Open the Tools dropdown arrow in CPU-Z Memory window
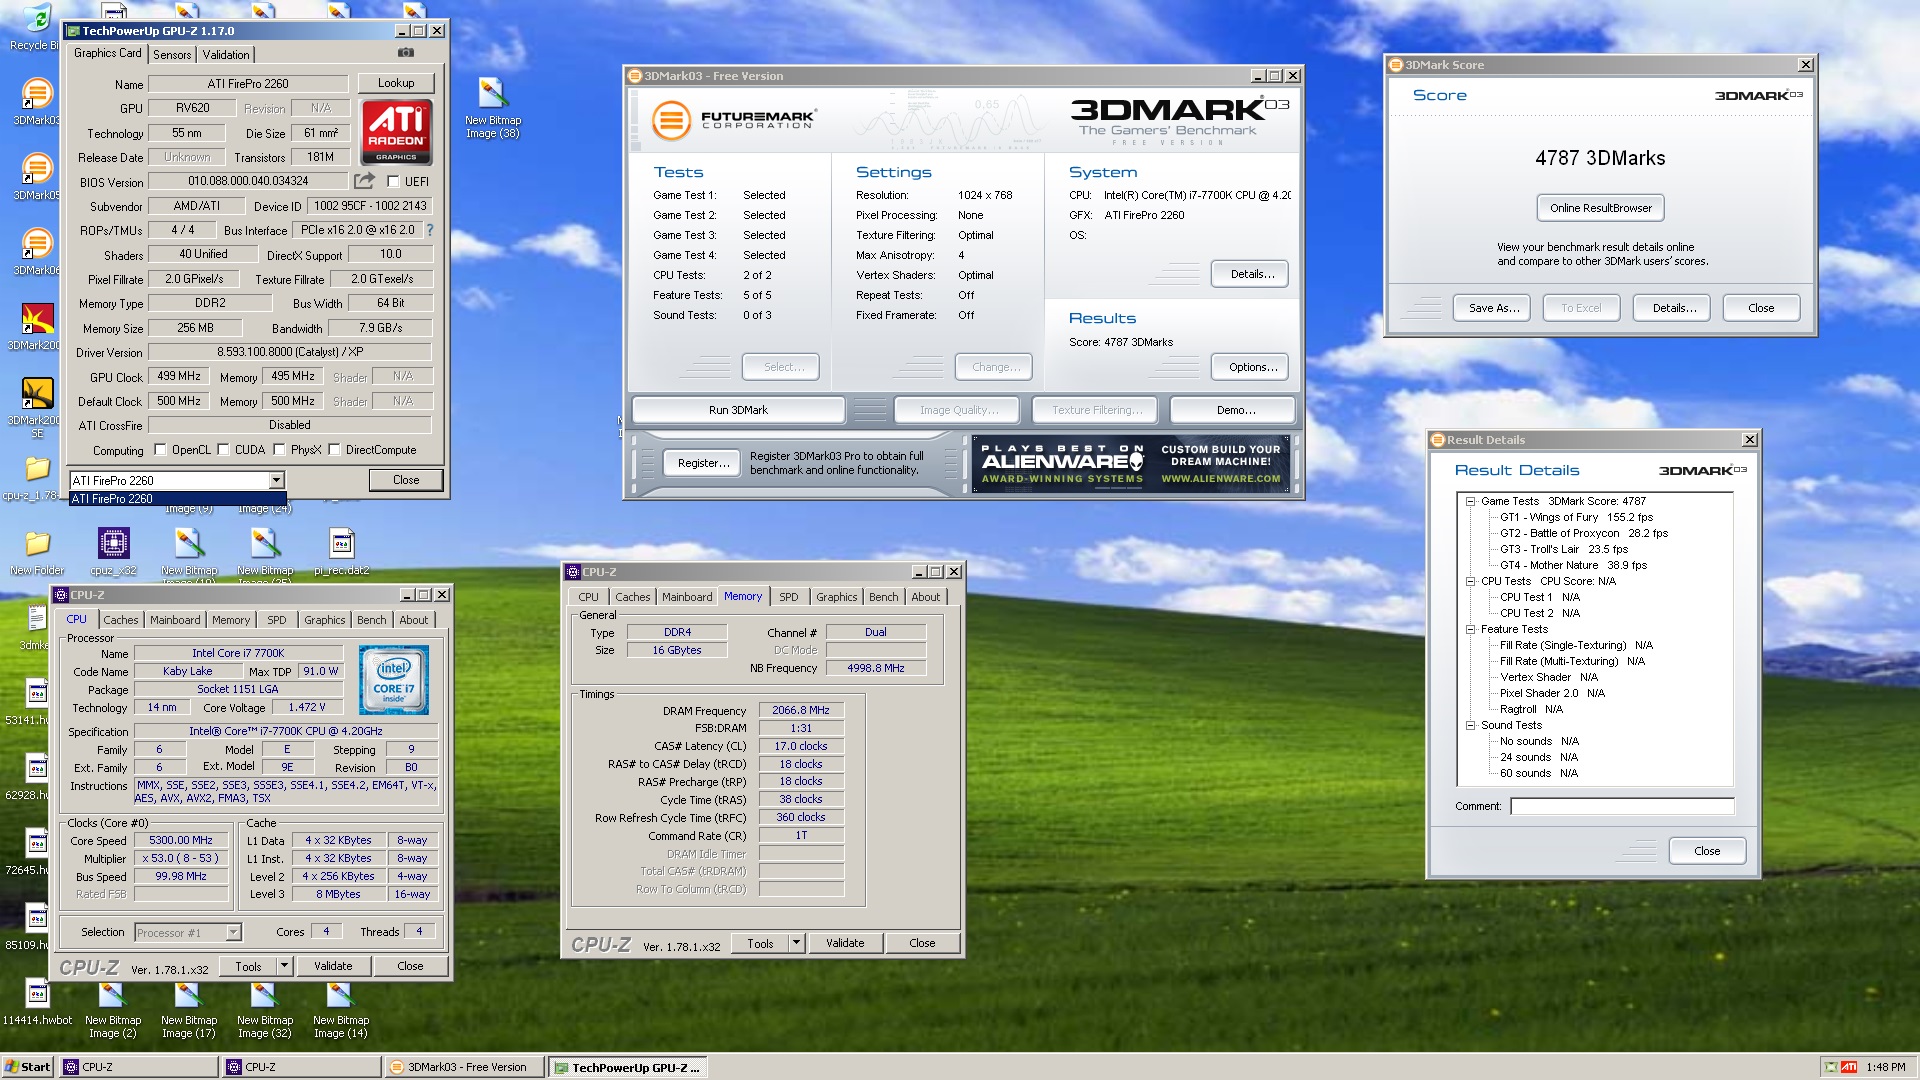1920x1080 pixels. 796,943
